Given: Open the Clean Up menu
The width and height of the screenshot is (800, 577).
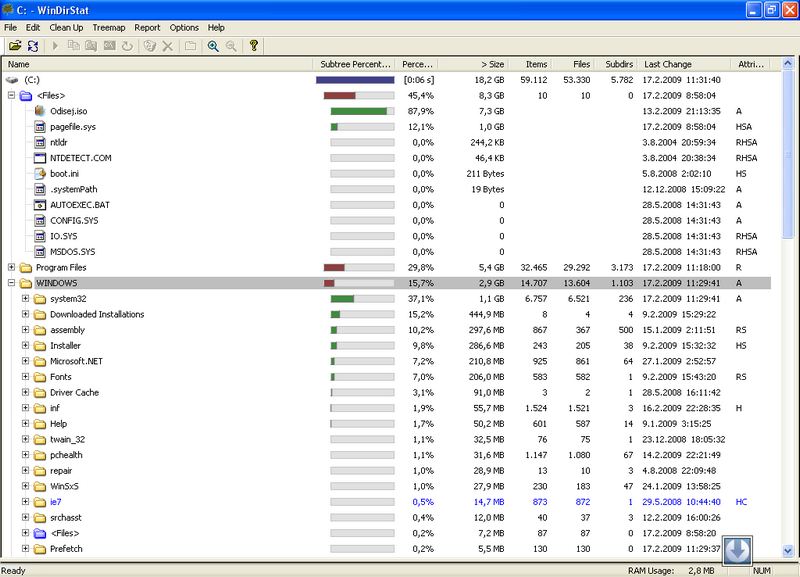Looking at the screenshot, I should coord(67,27).
